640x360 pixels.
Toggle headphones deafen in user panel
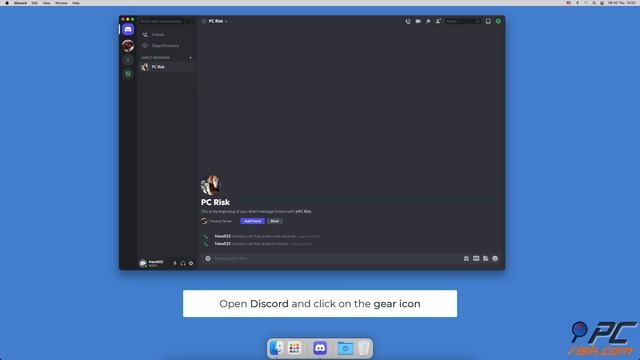(183, 264)
